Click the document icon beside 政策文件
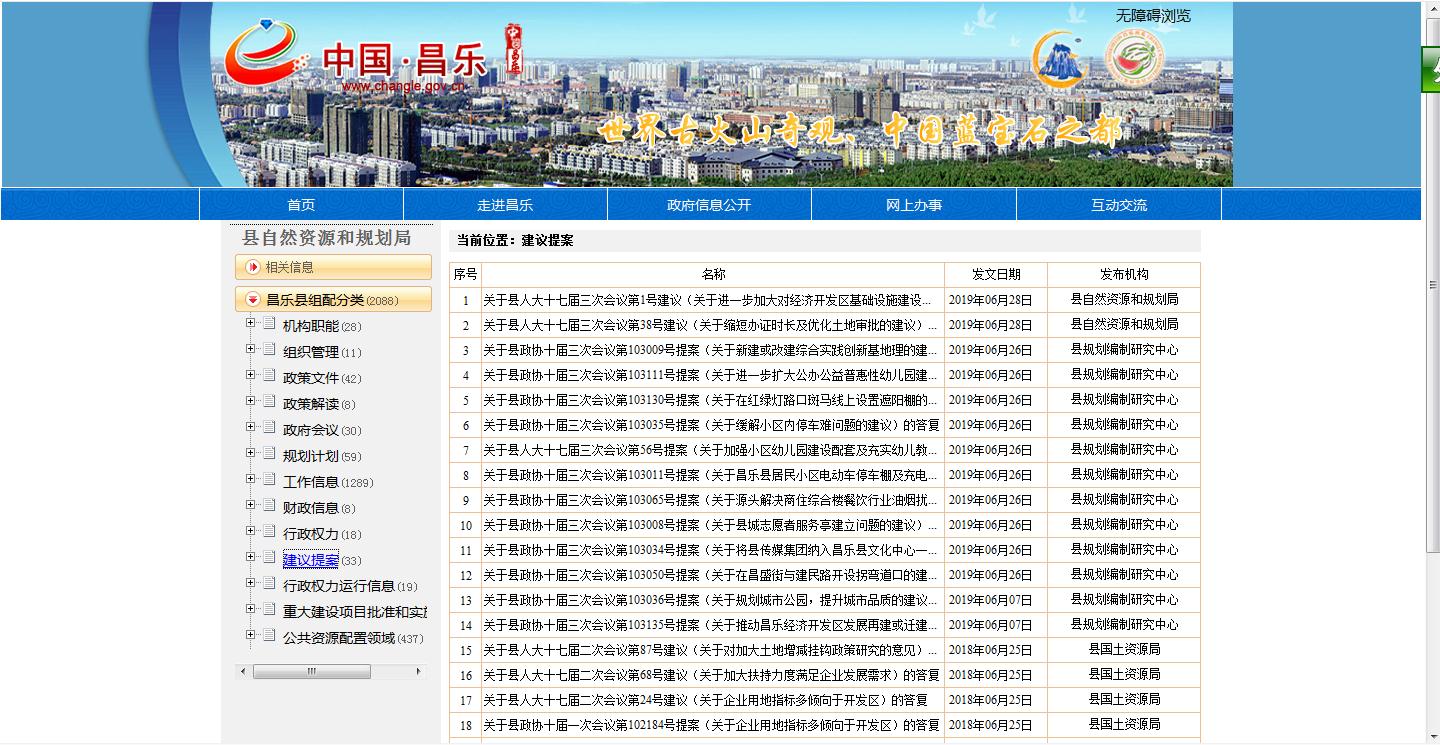Screen dimensions: 1440x745 click(x=269, y=376)
